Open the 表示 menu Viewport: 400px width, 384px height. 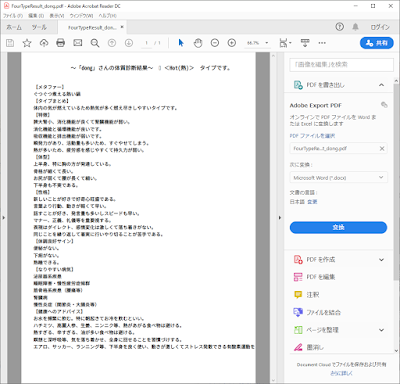pos(57,16)
